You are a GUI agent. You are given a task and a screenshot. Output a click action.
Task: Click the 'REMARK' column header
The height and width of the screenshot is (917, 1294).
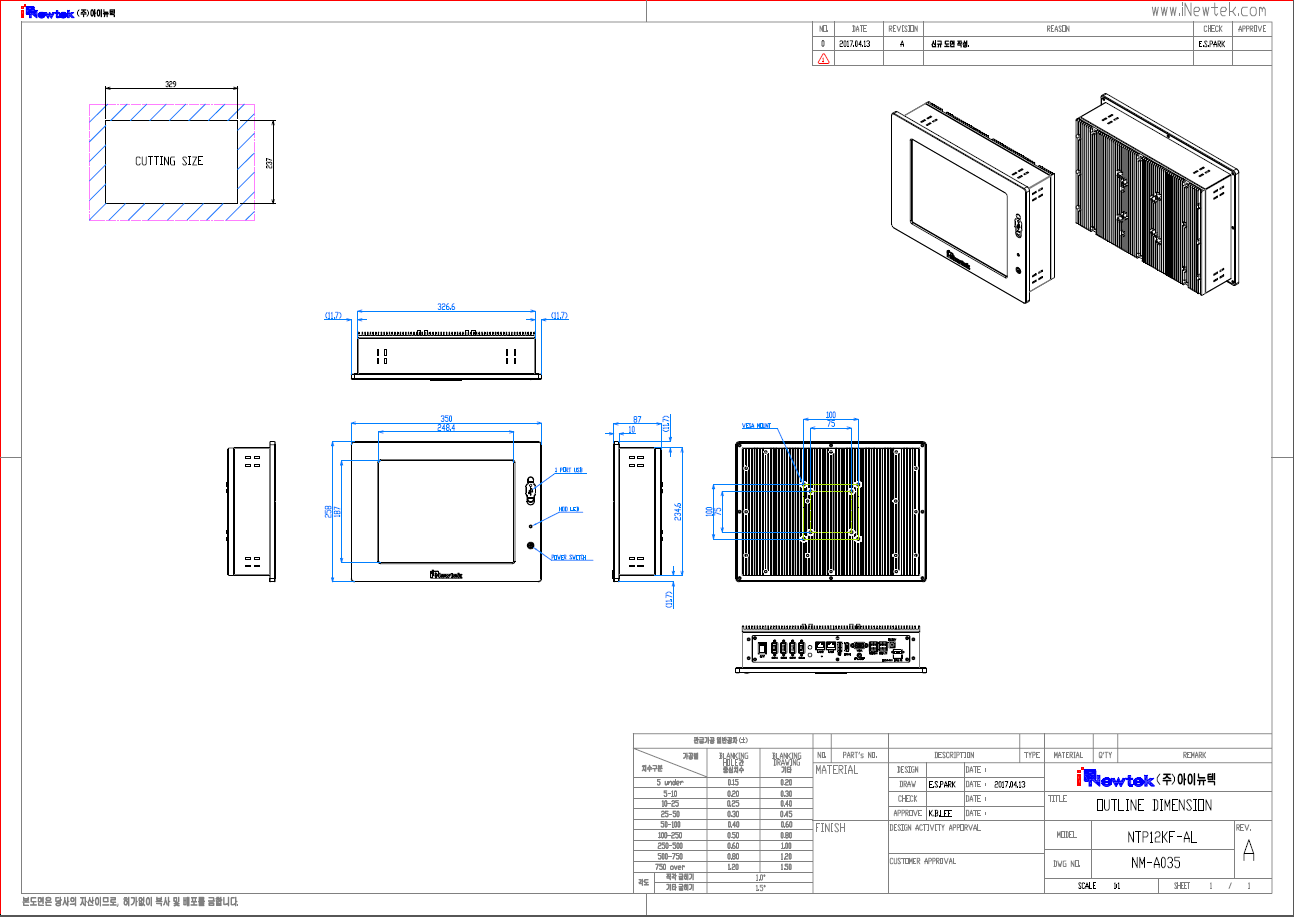tap(1194, 755)
